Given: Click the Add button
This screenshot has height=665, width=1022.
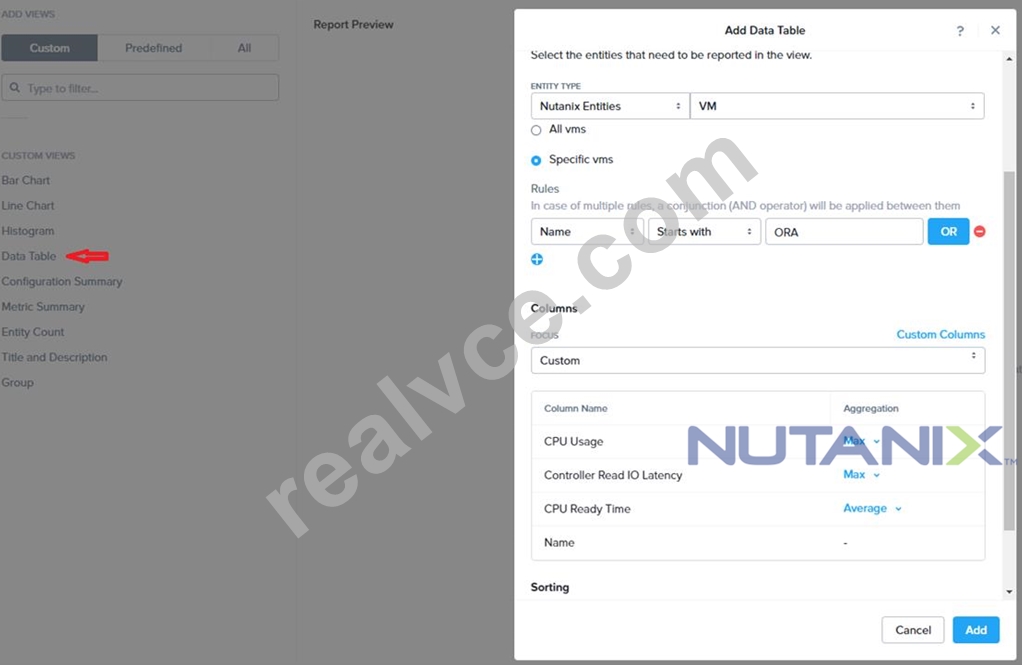Looking at the screenshot, I should pos(976,630).
